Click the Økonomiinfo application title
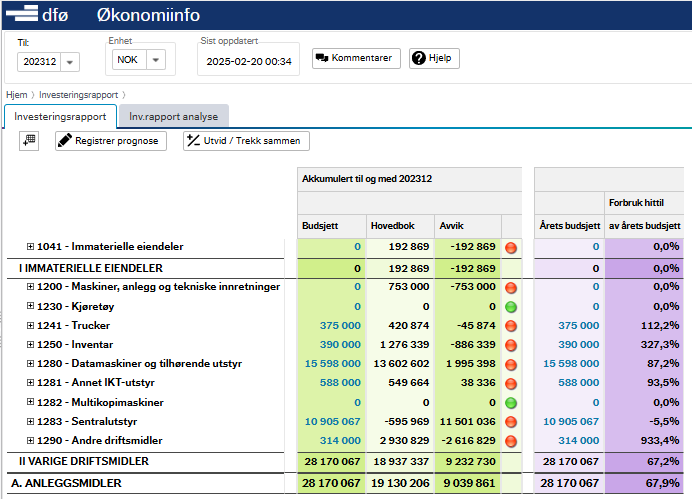692x499 pixels. tap(148, 15)
